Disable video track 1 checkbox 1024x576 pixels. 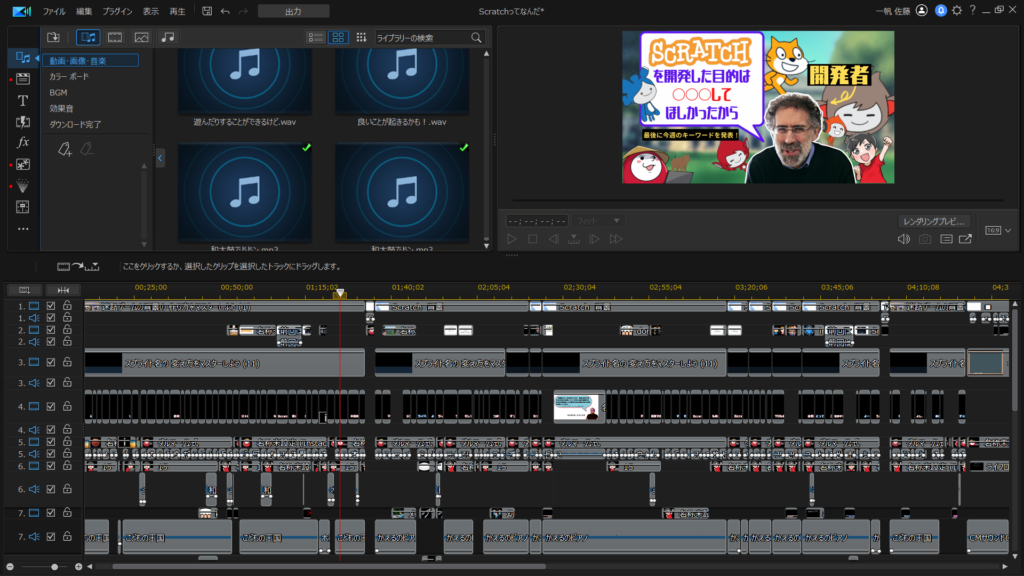coord(51,306)
